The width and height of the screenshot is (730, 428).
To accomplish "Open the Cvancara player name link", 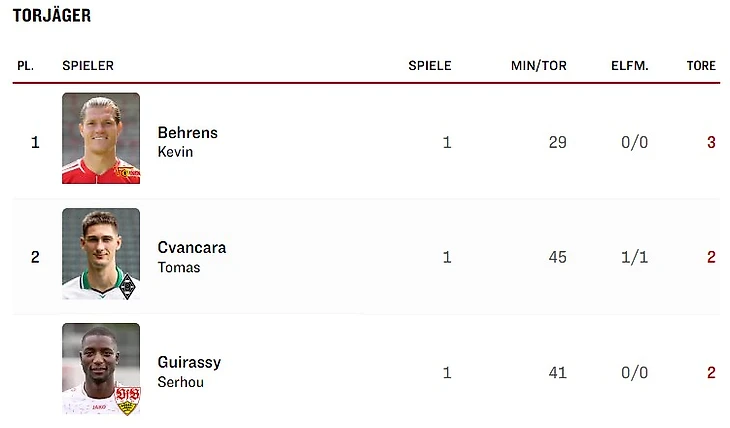I will point(192,248).
